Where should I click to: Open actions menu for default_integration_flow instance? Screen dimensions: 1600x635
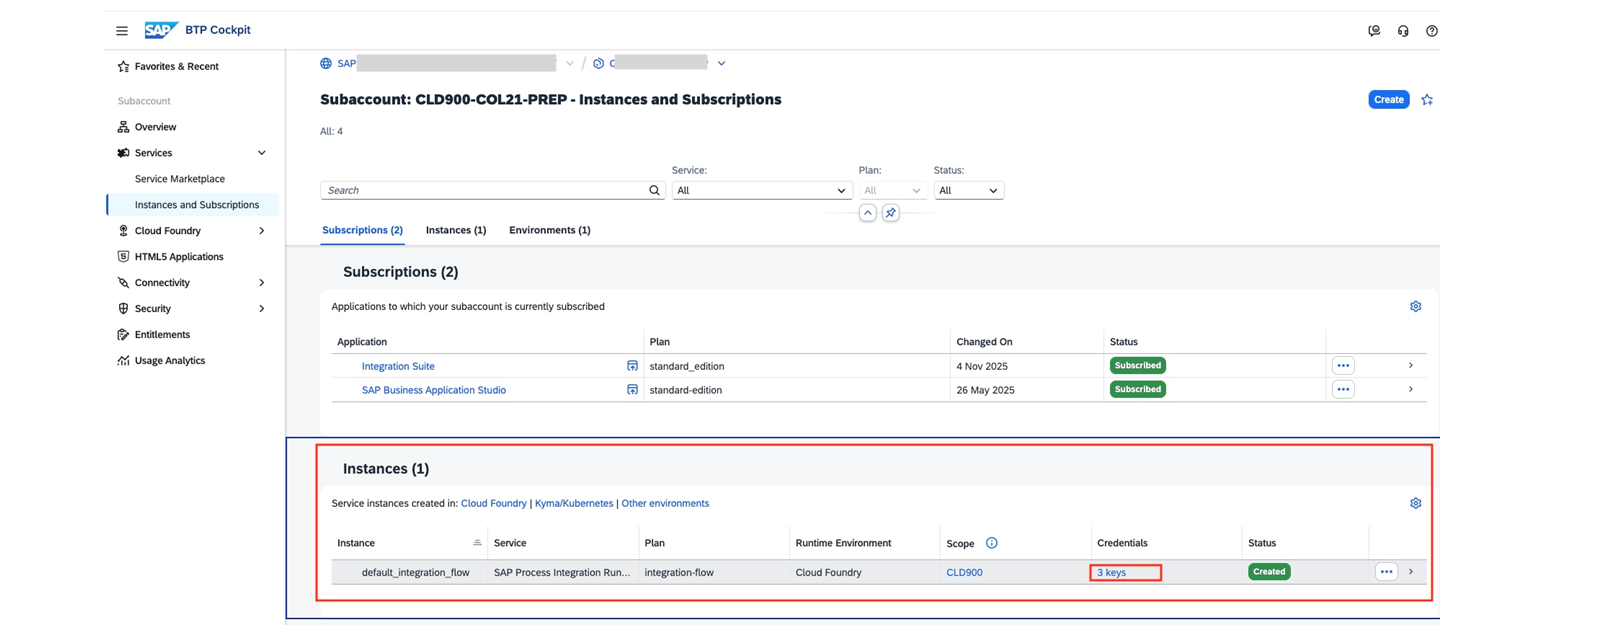(x=1386, y=572)
